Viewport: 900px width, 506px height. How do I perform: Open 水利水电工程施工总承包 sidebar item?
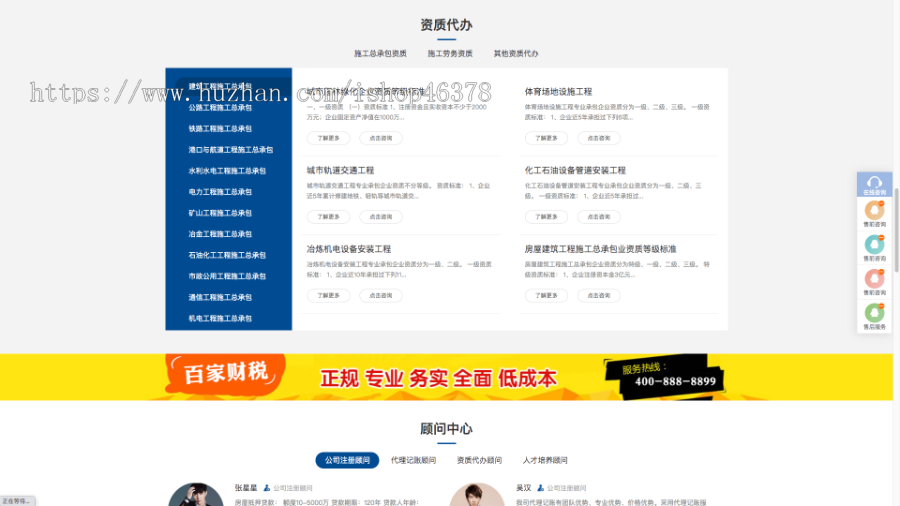227,171
